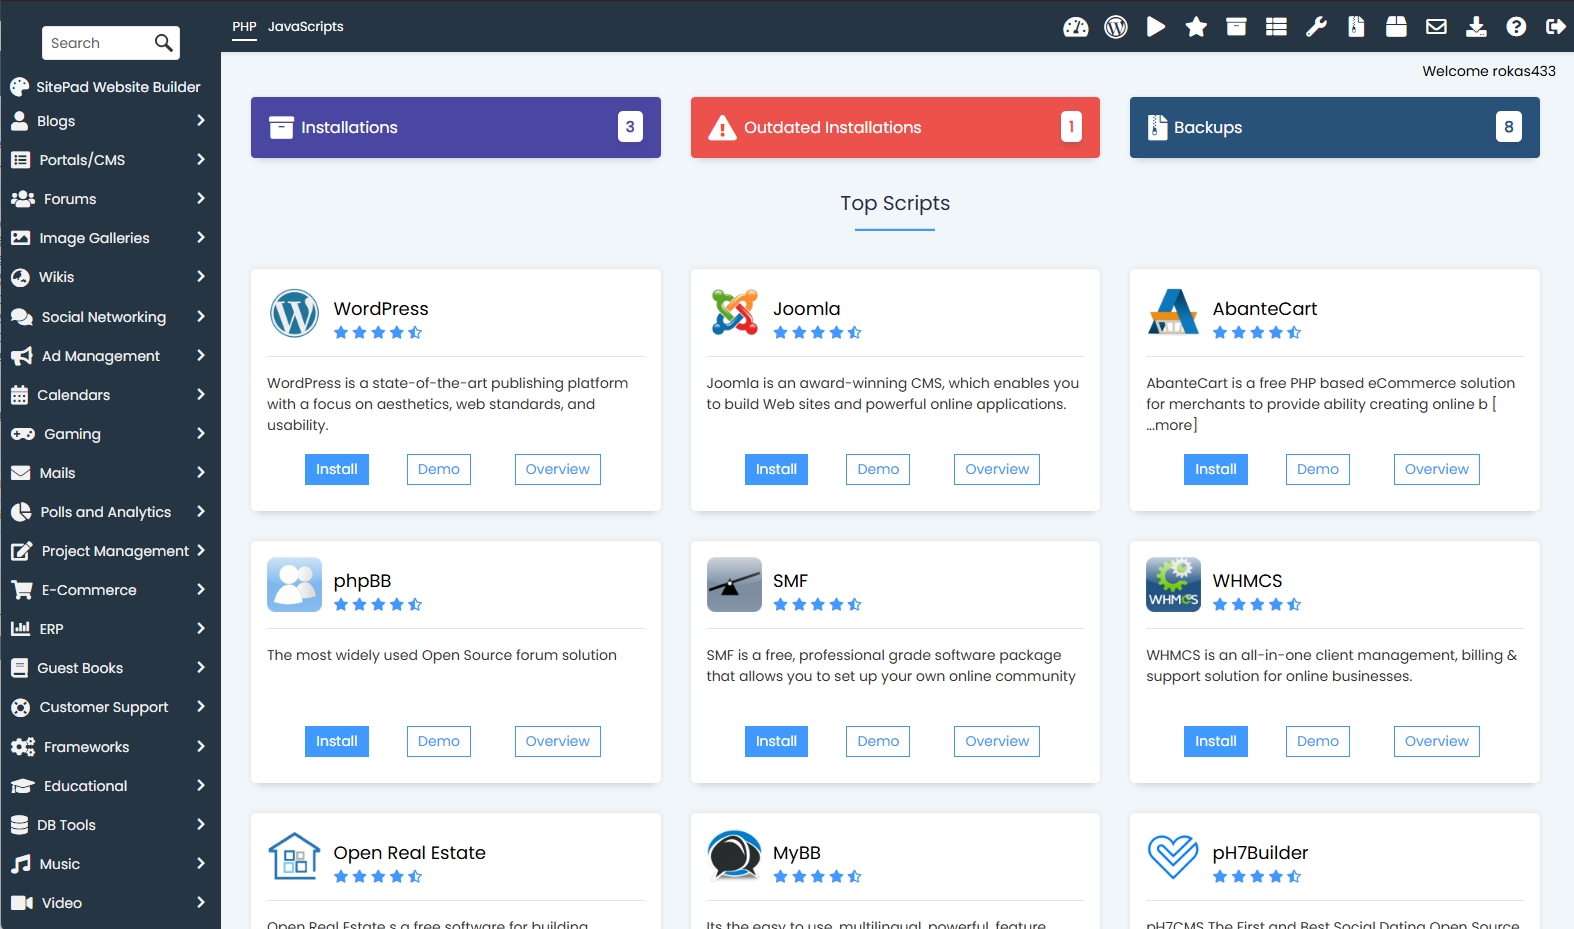The height and width of the screenshot is (929, 1574).
Task: Open the DB Tools category
Action: click(x=110, y=825)
